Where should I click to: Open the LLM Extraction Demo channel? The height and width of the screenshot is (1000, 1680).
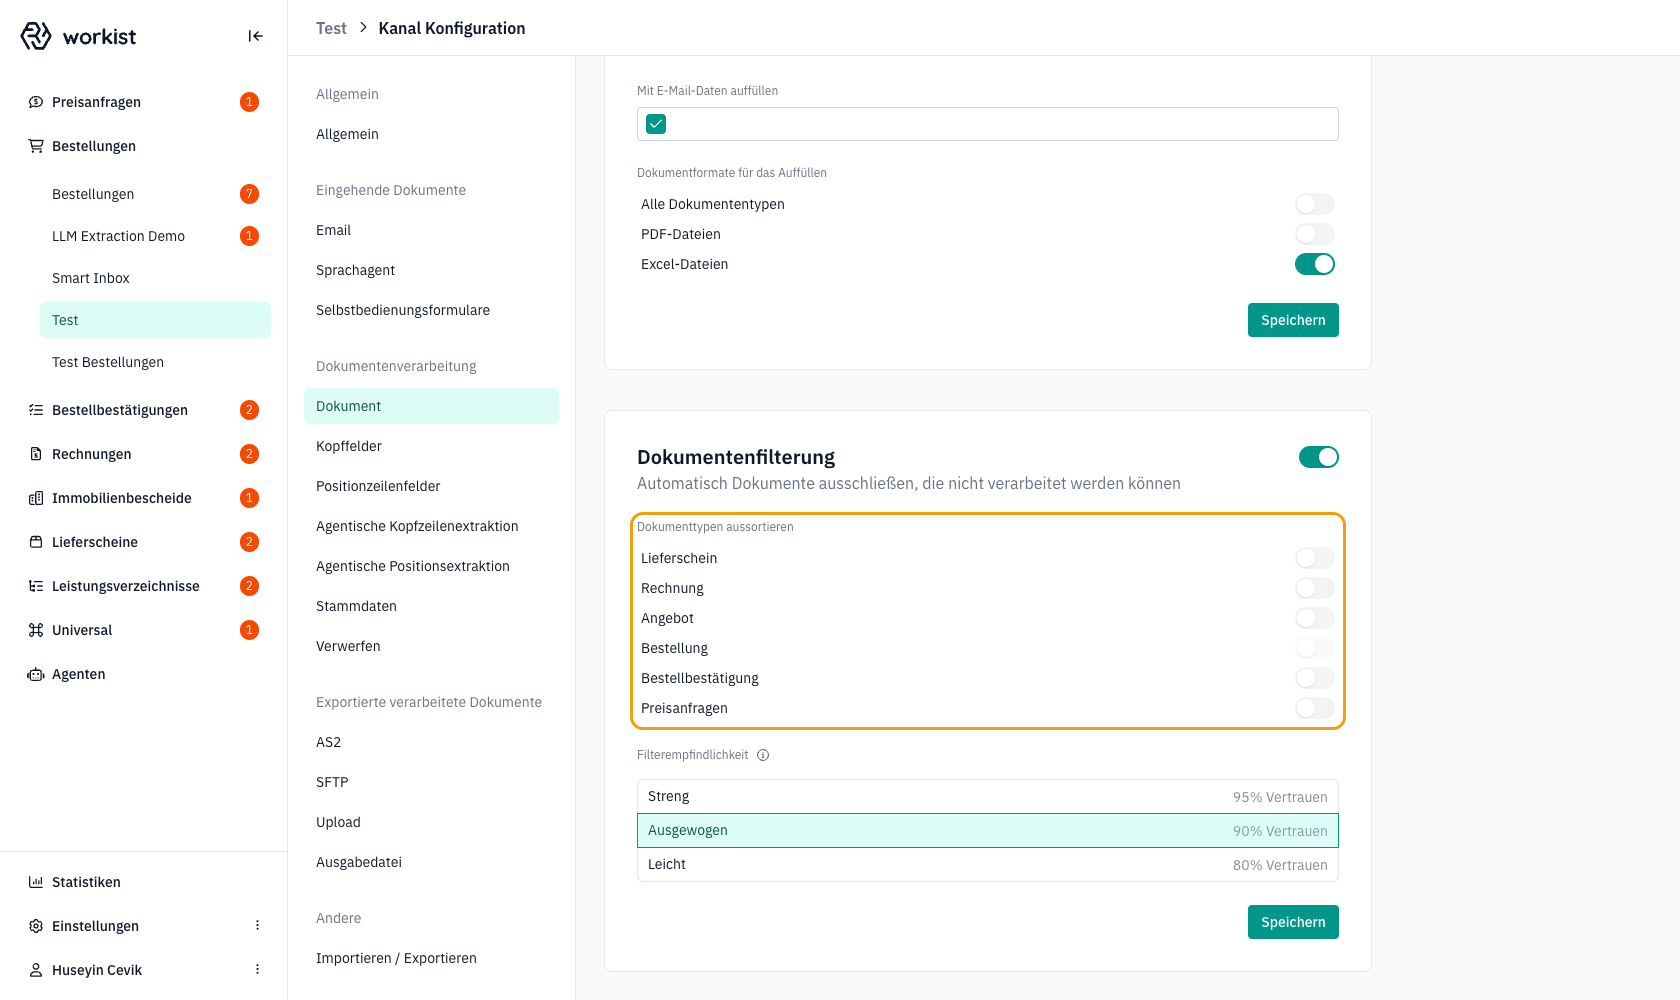coord(155,236)
